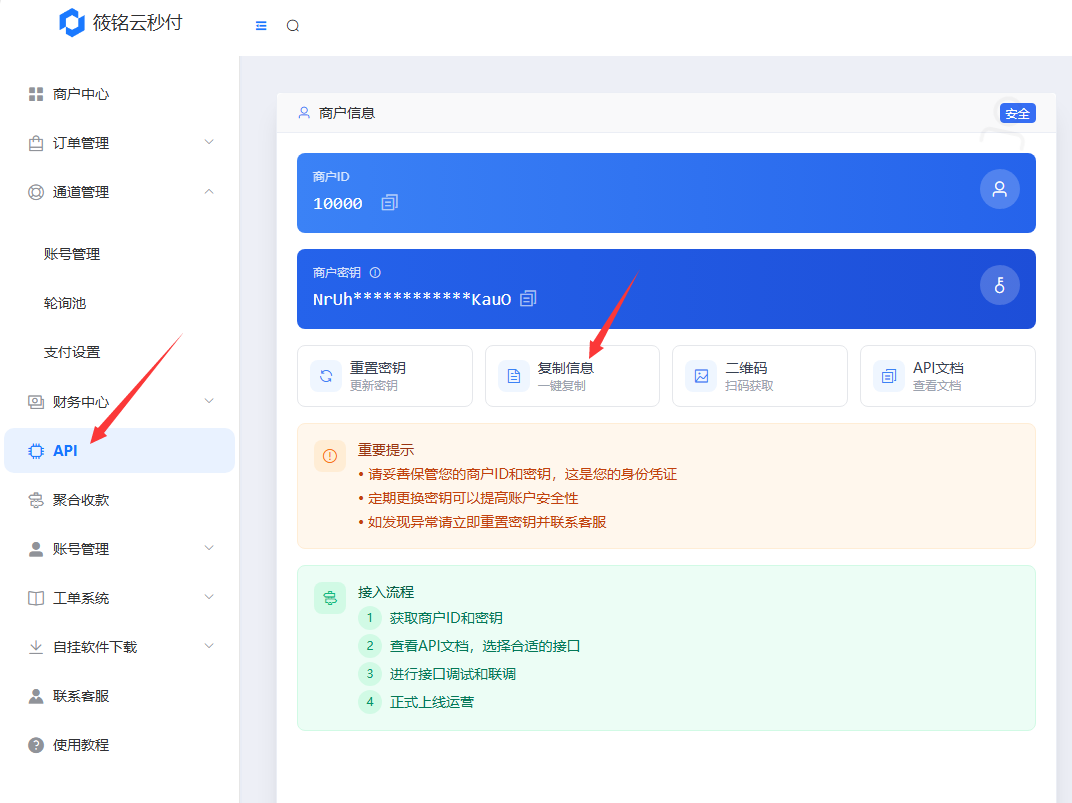The height and width of the screenshot is (803, 1072).
Task: Click the round user avatar icon in 商户ID card
Action: click(x=1000, y=189)
